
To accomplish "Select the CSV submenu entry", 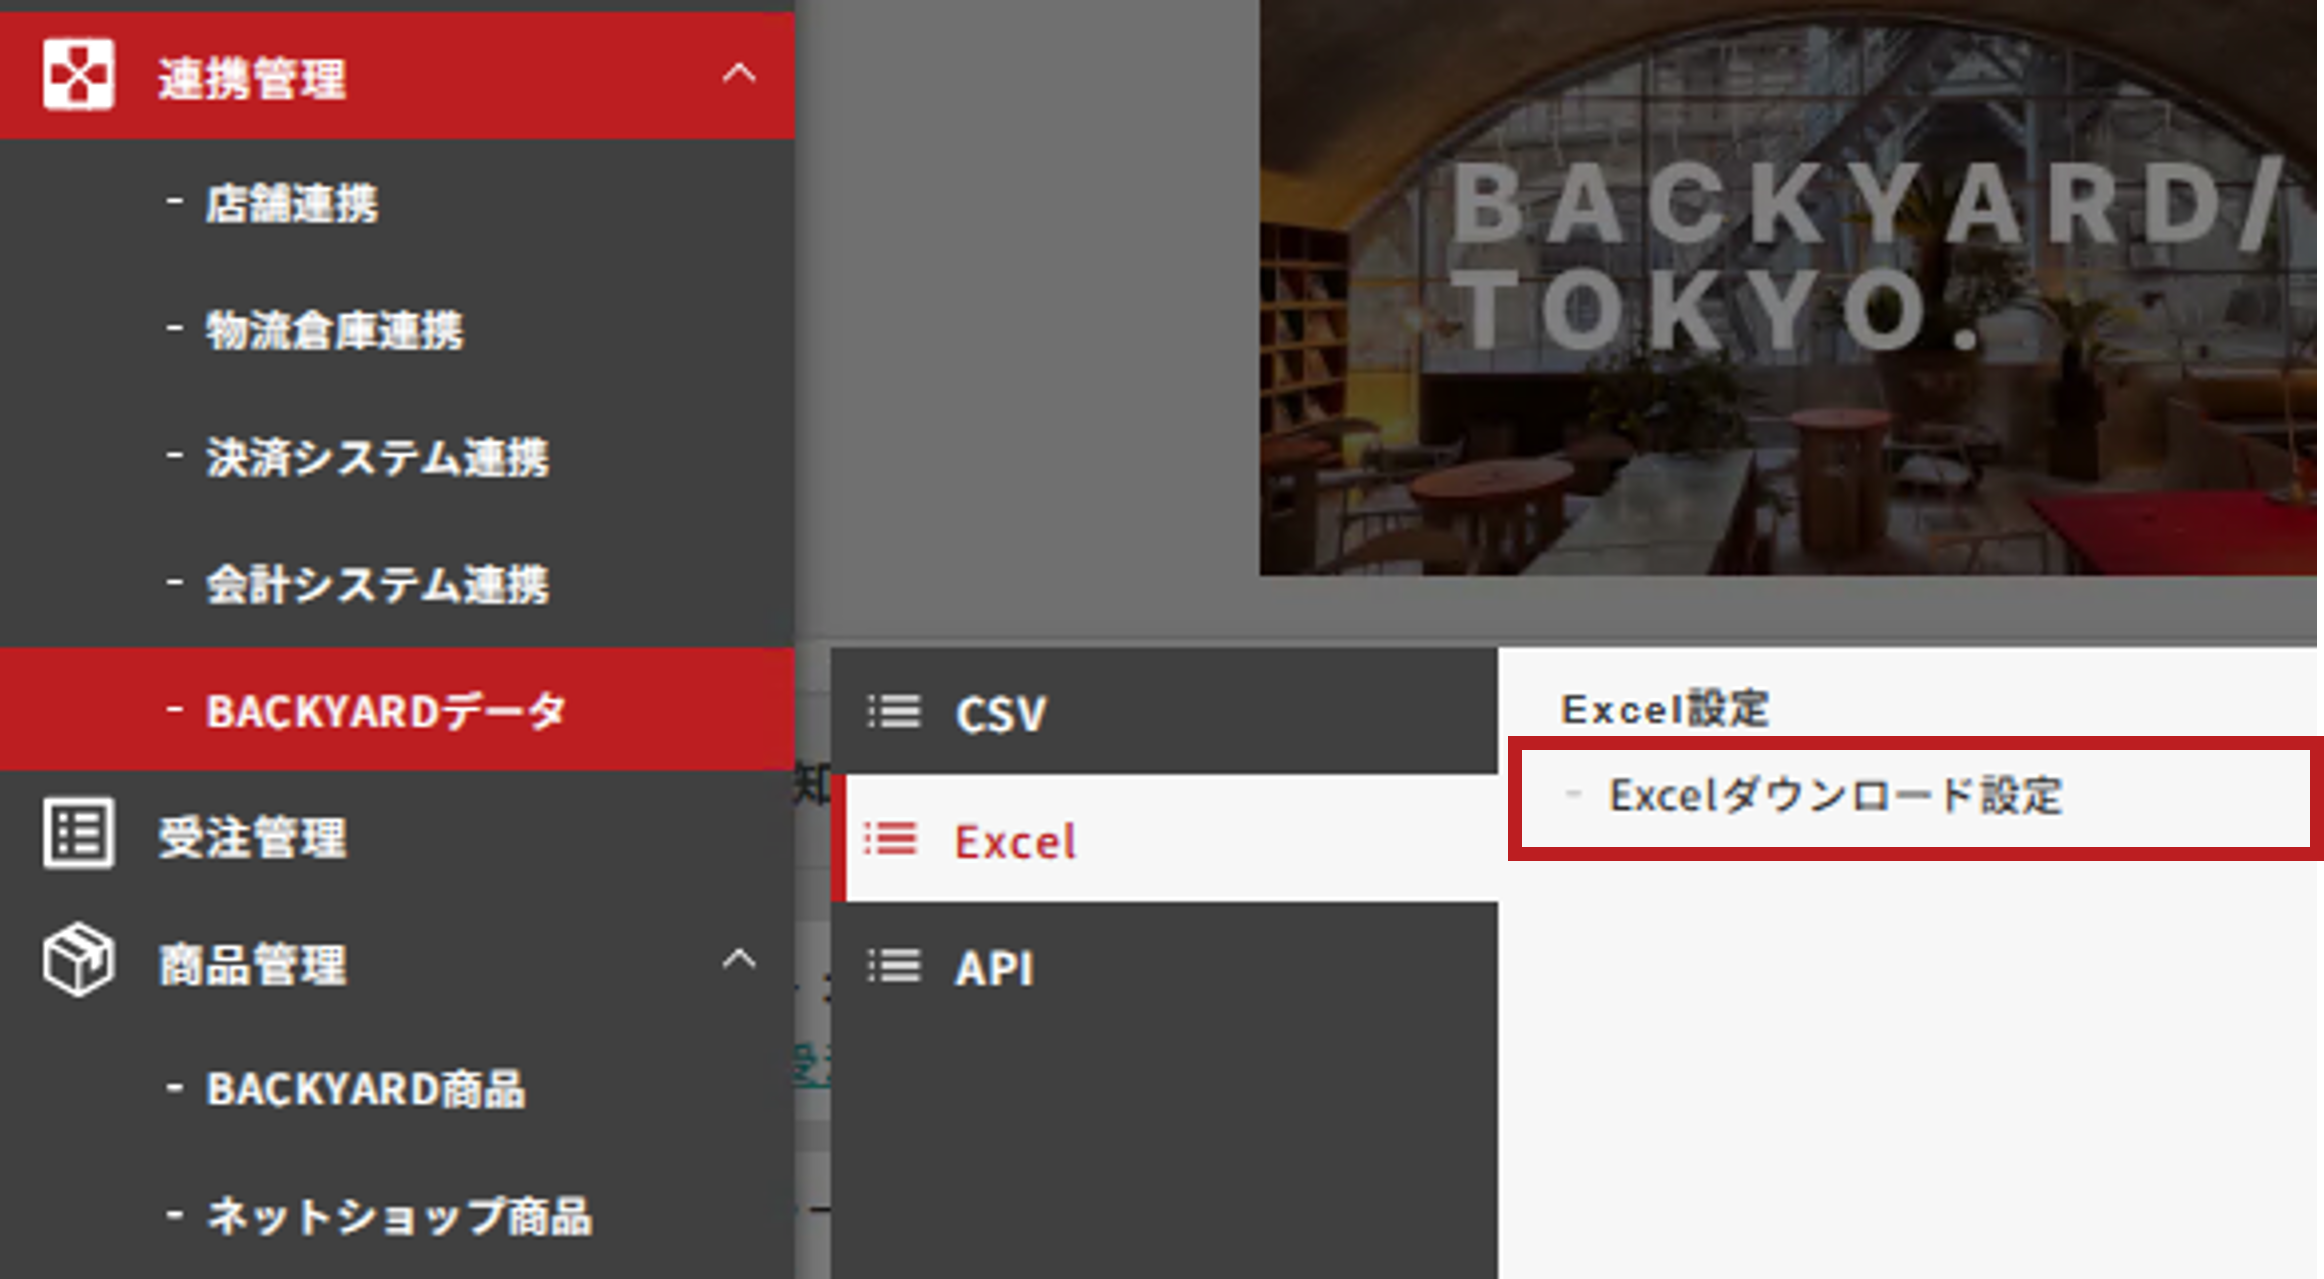I will coord(1164,712).
